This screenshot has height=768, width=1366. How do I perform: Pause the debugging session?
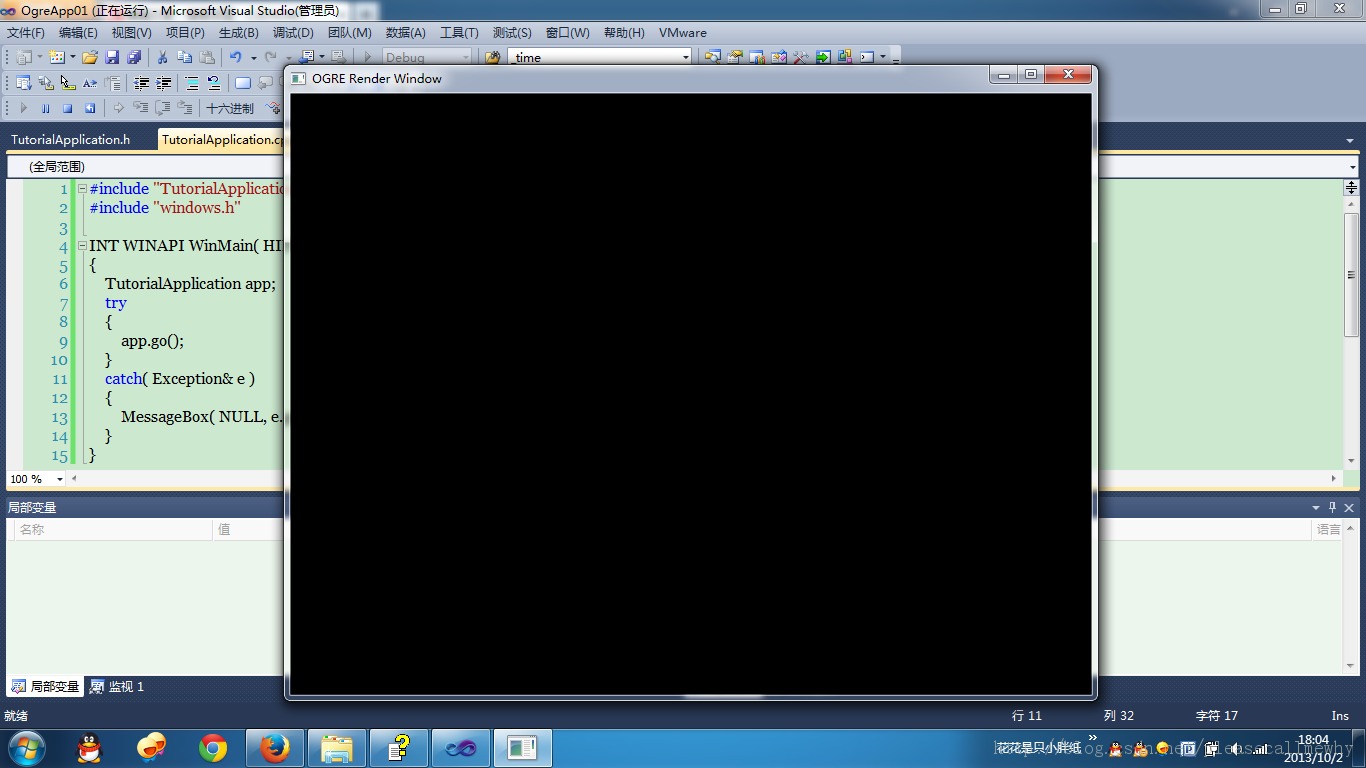pyautogui.click(x=46, y=108)
